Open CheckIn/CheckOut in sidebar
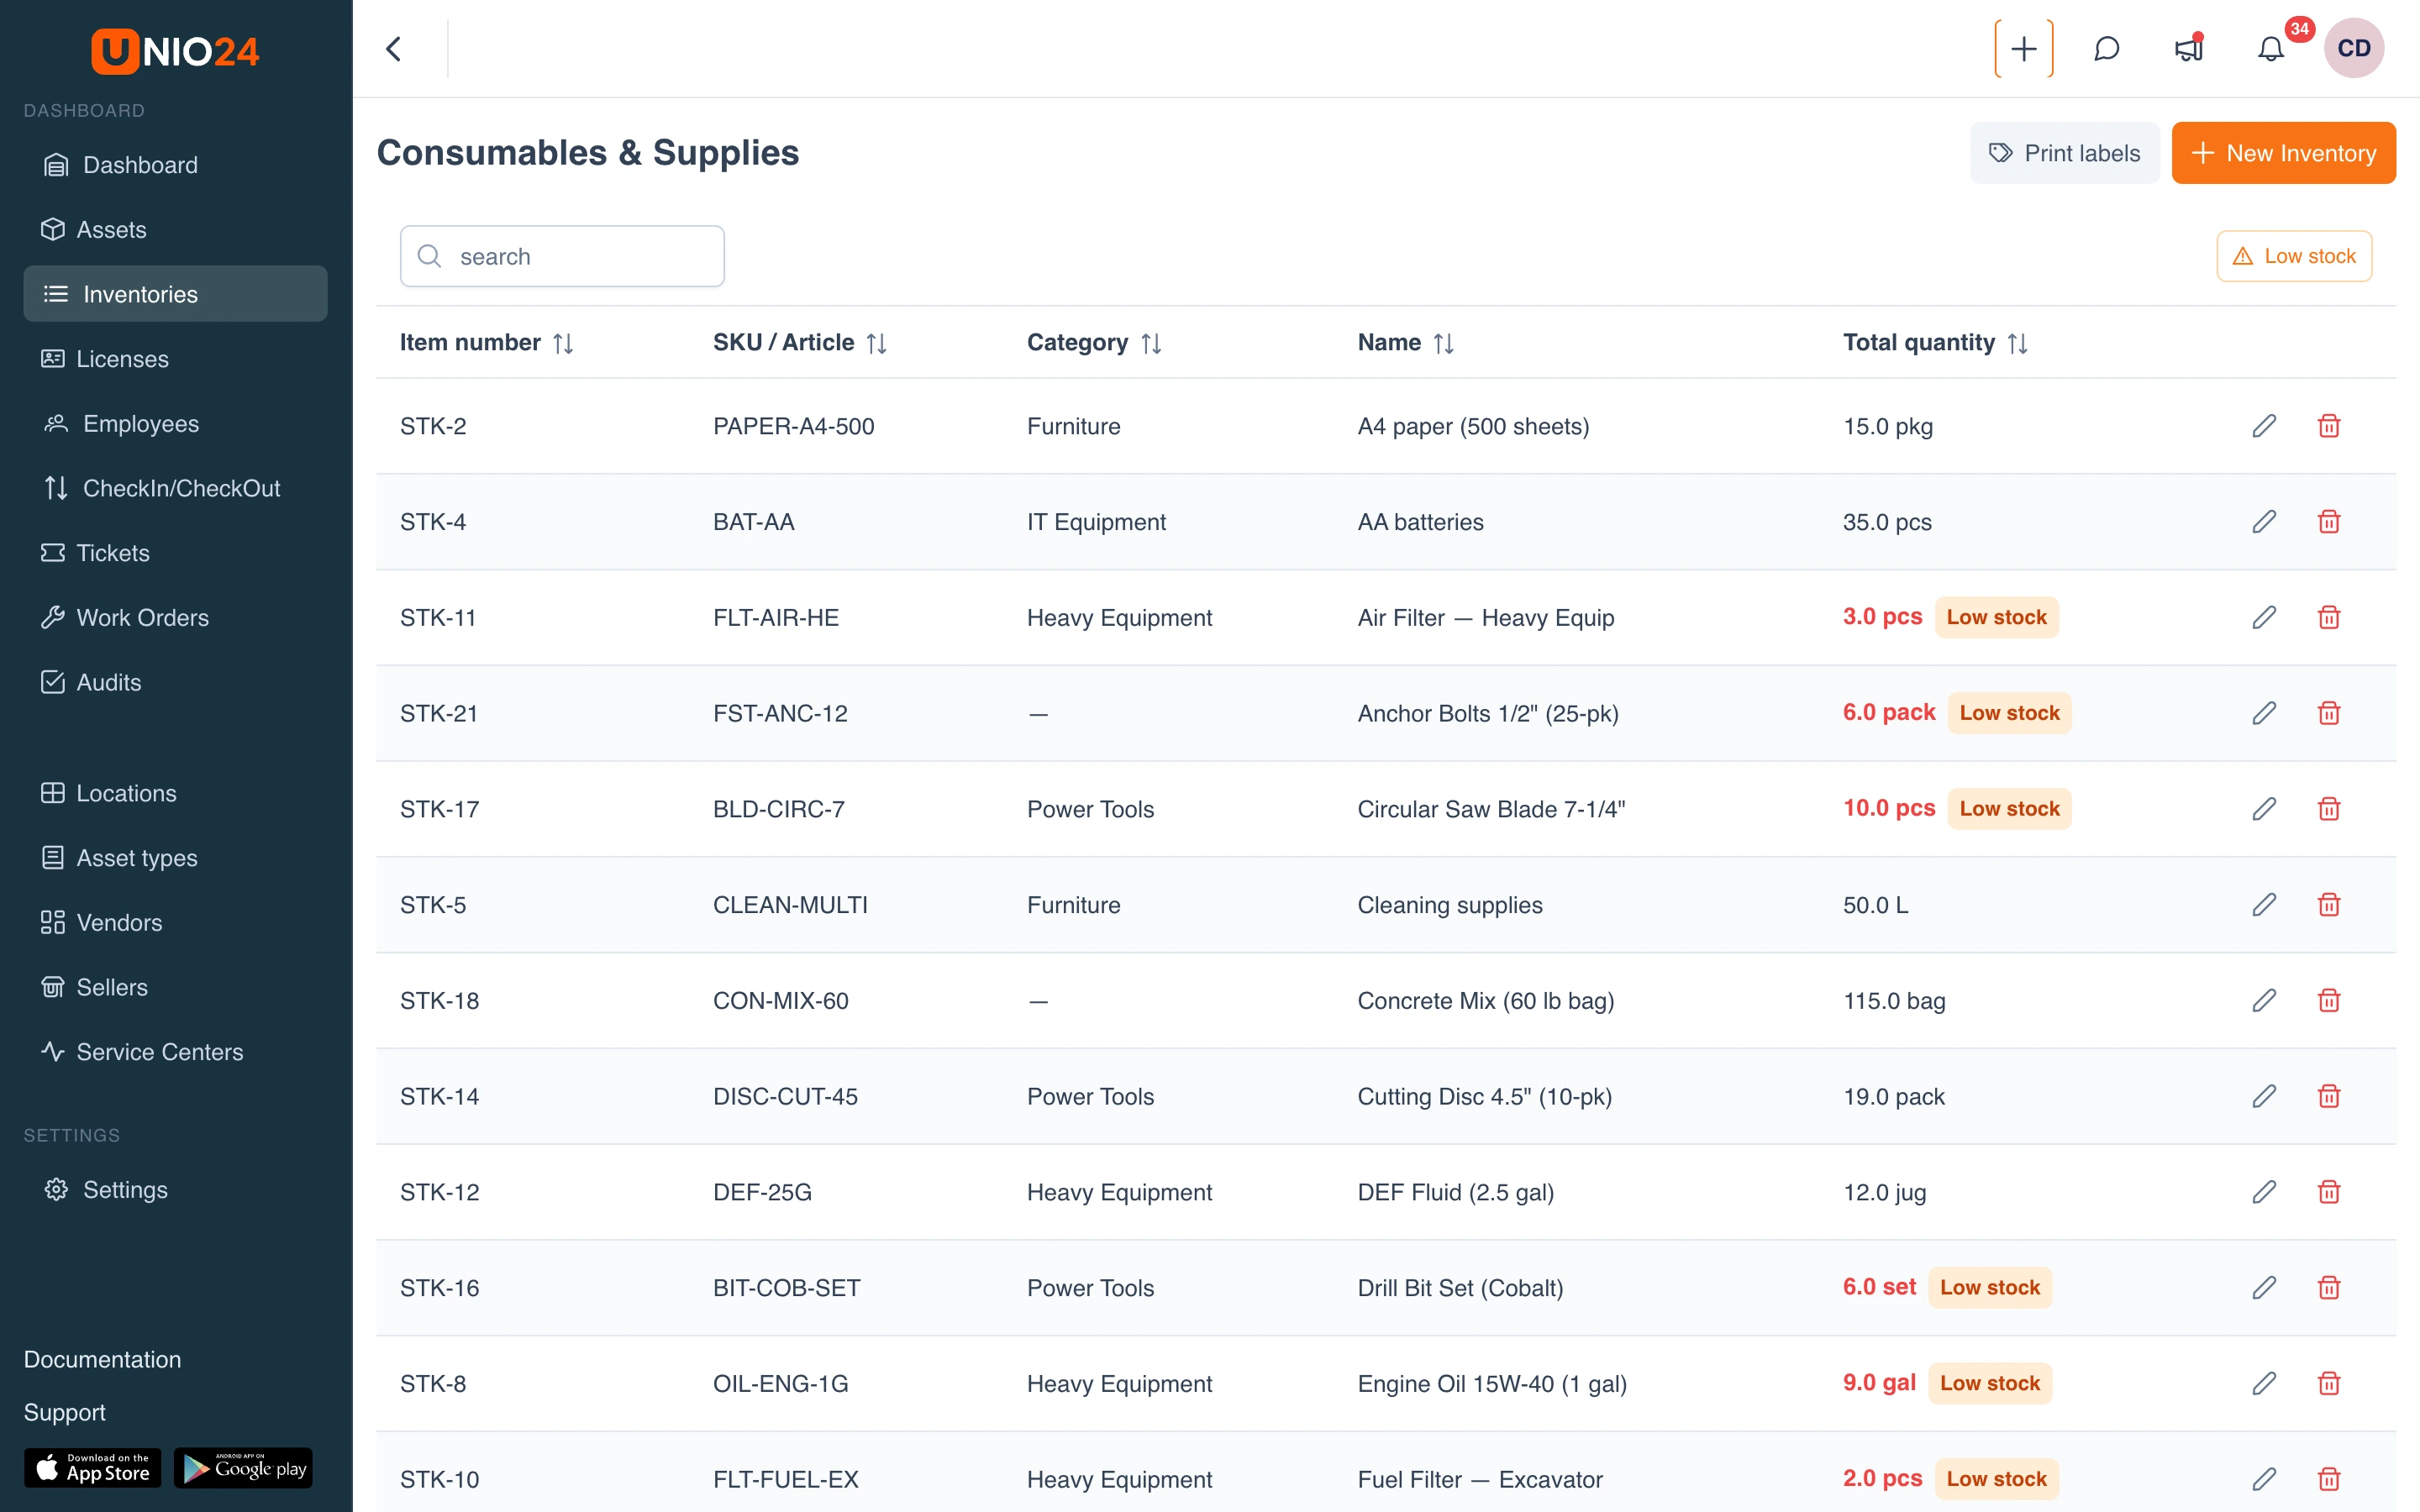 pyautogui.click(x=175, y=488)
